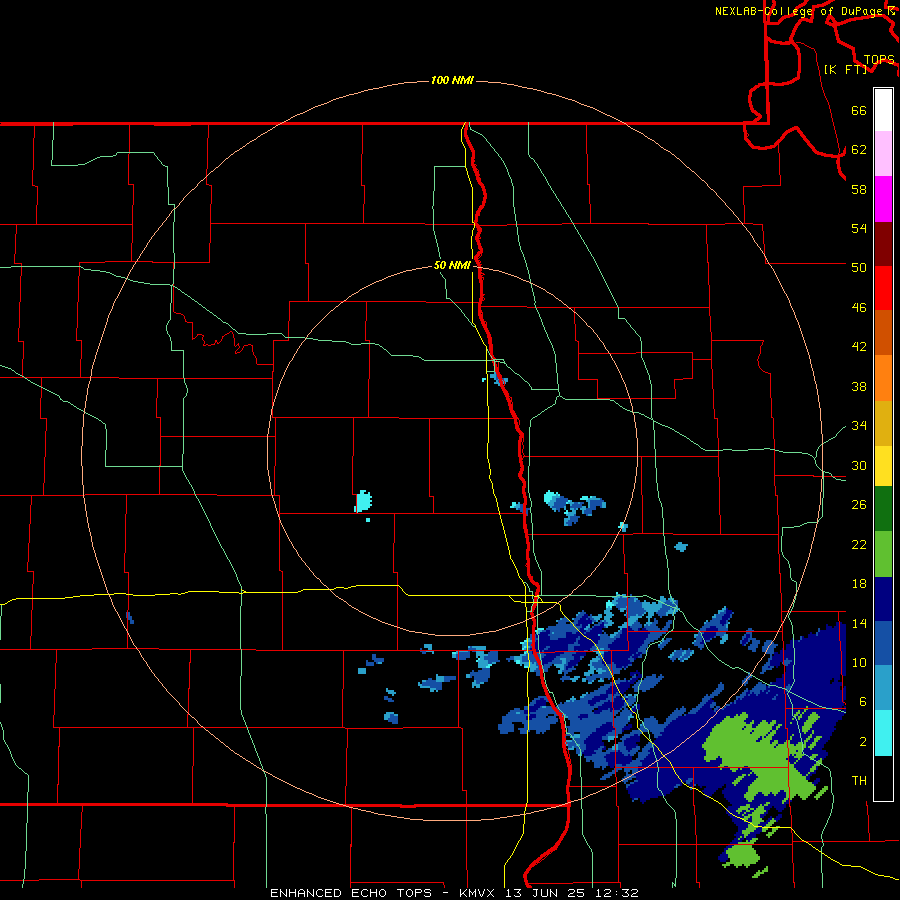The image size is (900, 900).
Task: Click the medium blue legend swatch
Action: [883, 643]
